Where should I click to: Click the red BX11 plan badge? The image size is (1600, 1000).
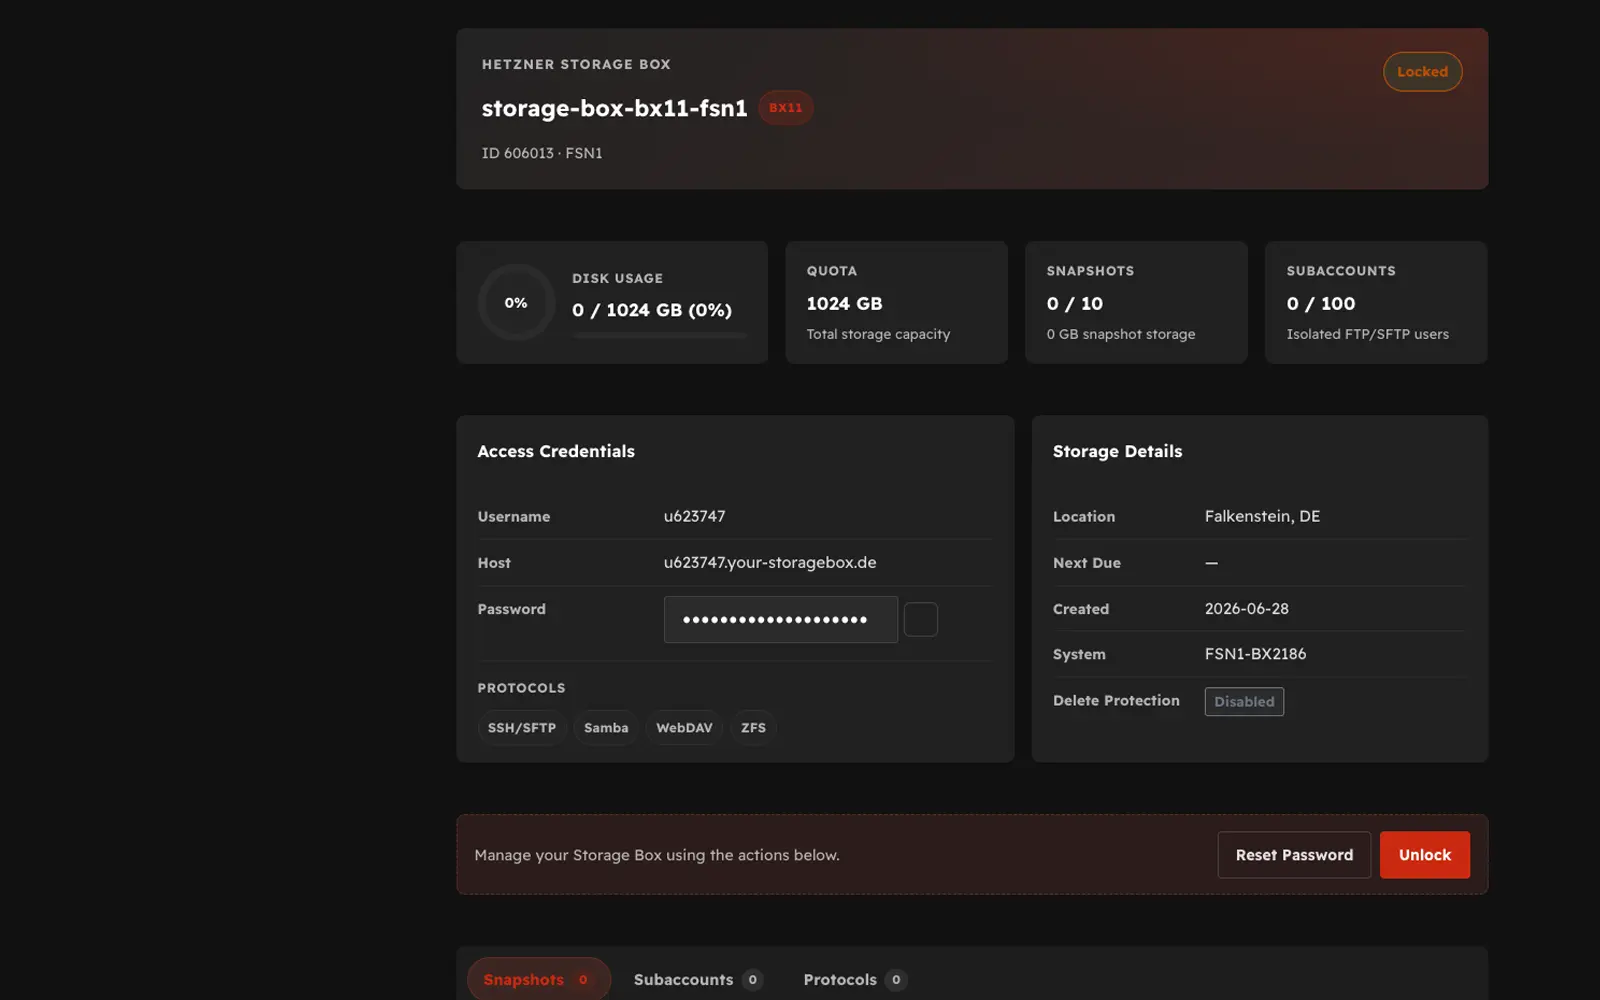tap(785, 108)
